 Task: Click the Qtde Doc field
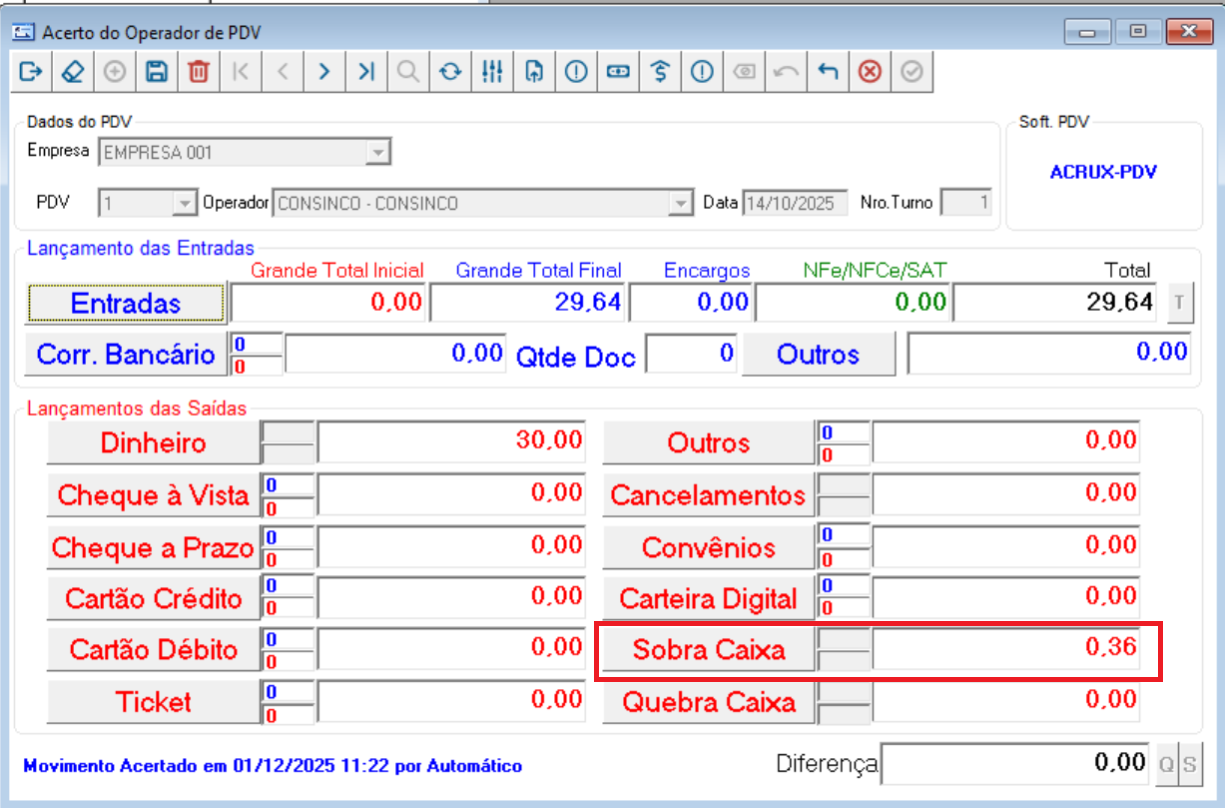pos(692,354)
